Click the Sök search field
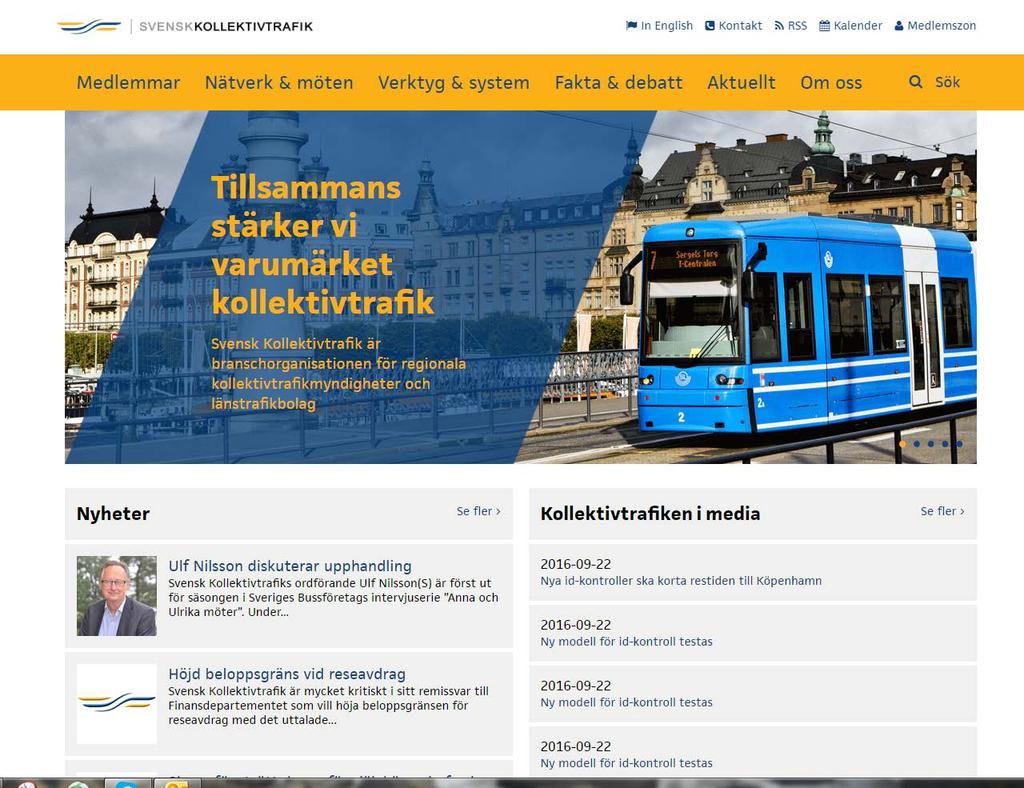 (948, 82)
